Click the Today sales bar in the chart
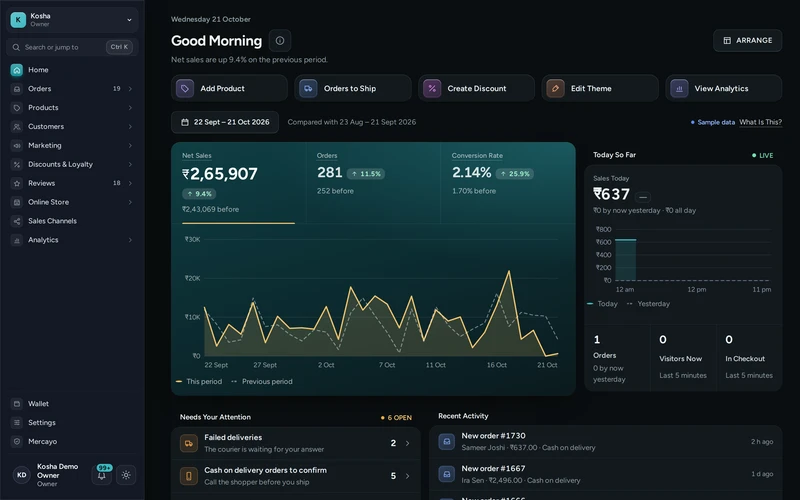The height and width of the screenshot is (500, 800). pyautogui.click(x=626, y=260)
